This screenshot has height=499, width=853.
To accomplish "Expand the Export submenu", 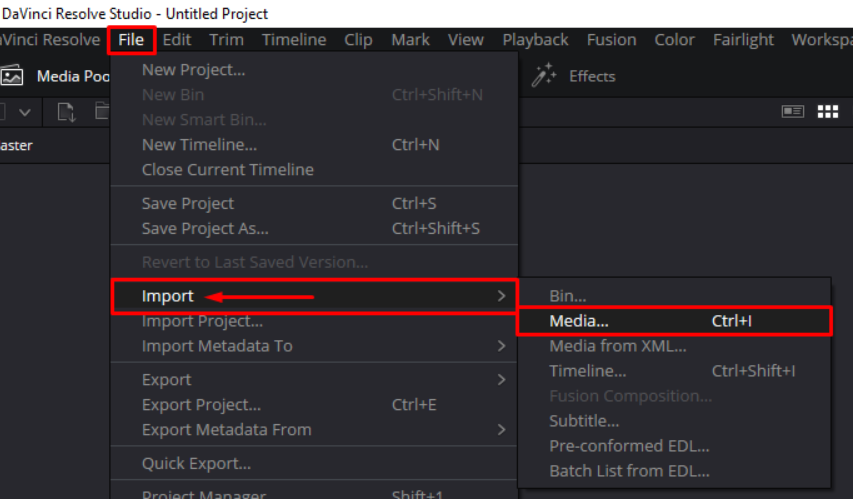I will click(501, 380).
